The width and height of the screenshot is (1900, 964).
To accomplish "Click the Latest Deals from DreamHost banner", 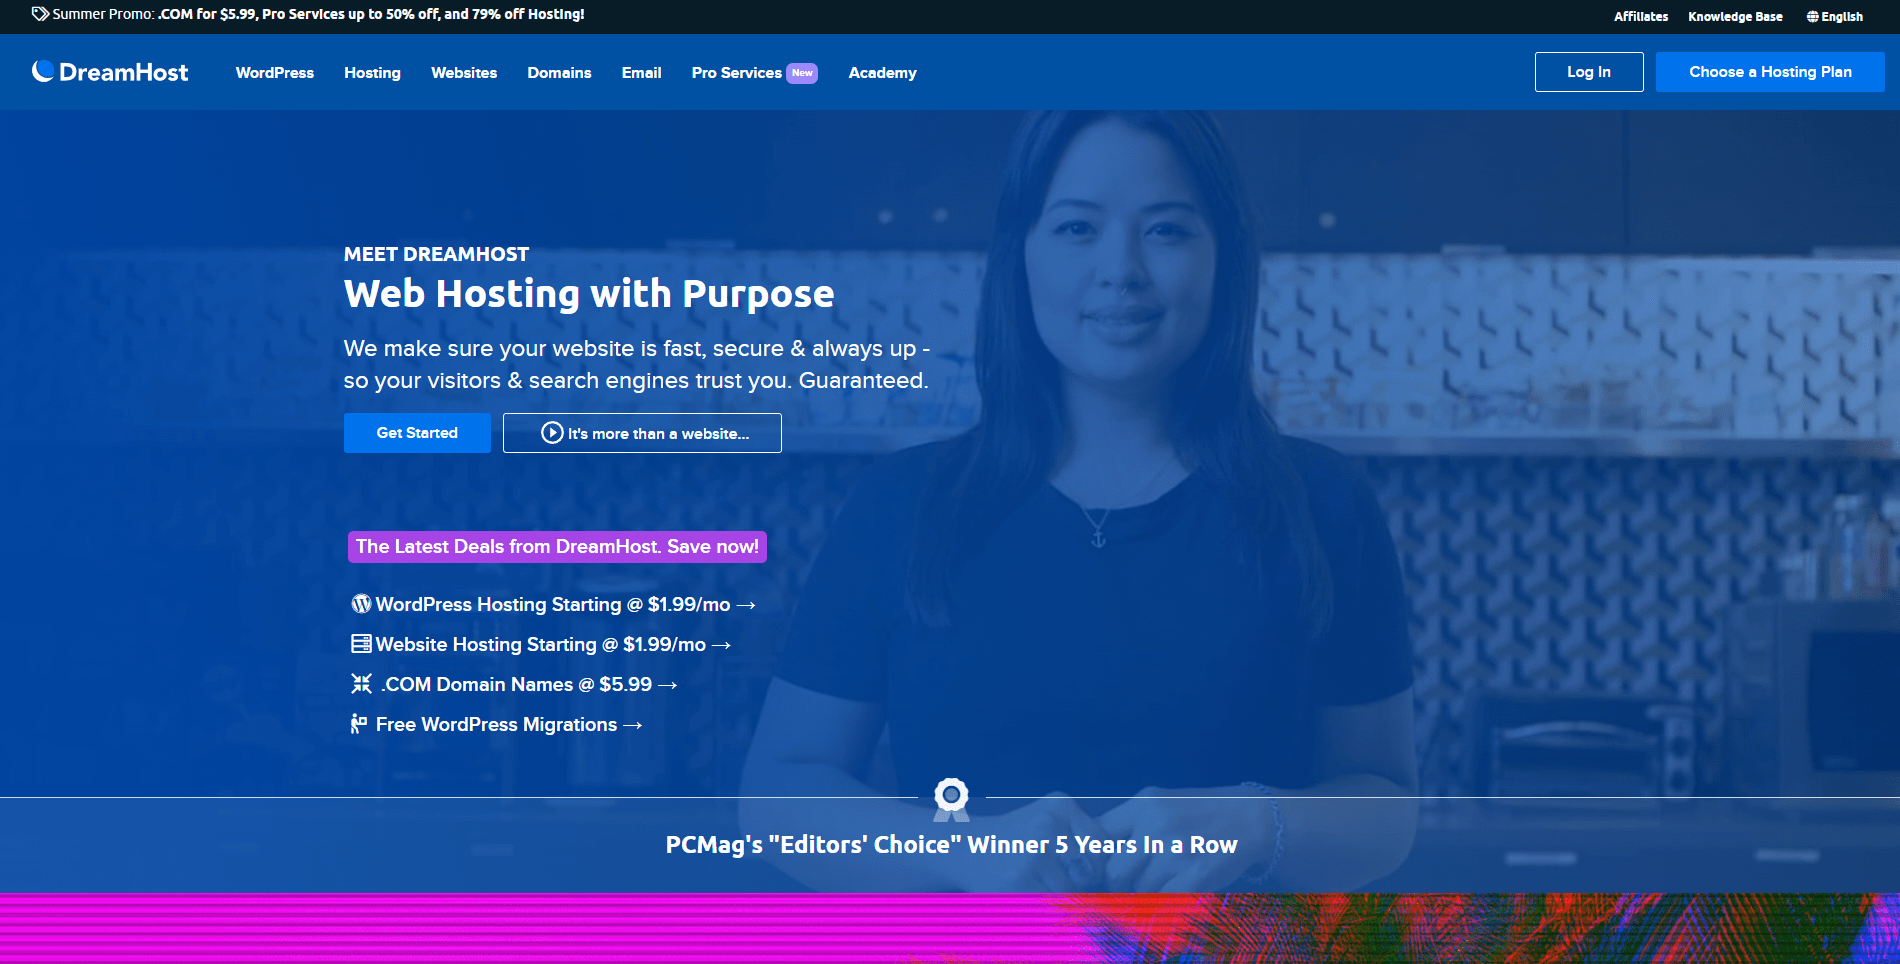I will 557,547.
